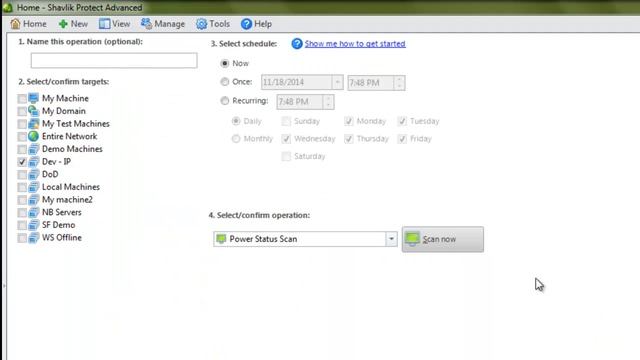
Task: Select the Recurring schedule radio button
Action: point(224,100)
